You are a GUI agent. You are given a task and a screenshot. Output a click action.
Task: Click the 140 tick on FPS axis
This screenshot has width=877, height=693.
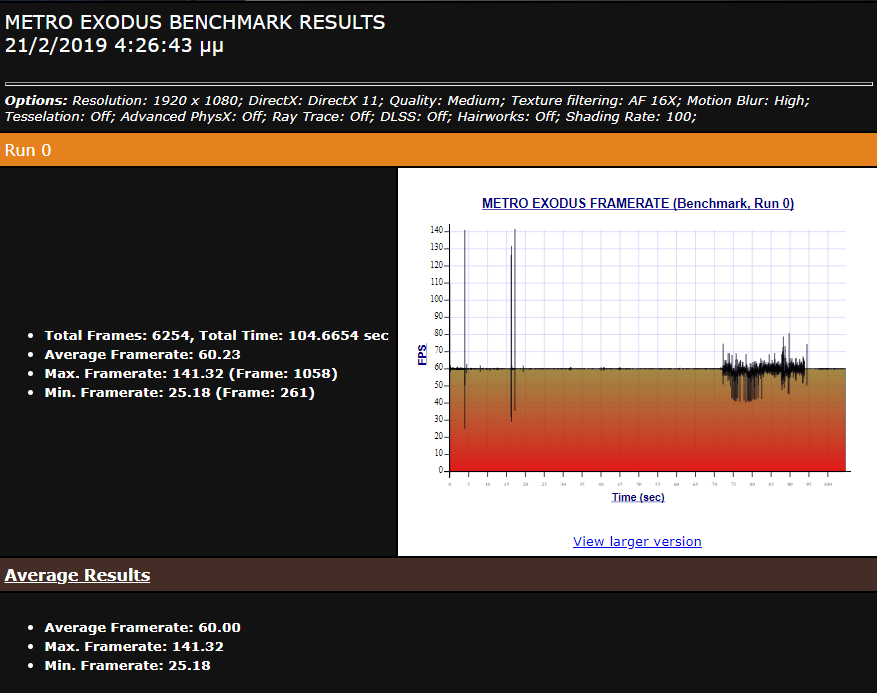click(437, 230)
